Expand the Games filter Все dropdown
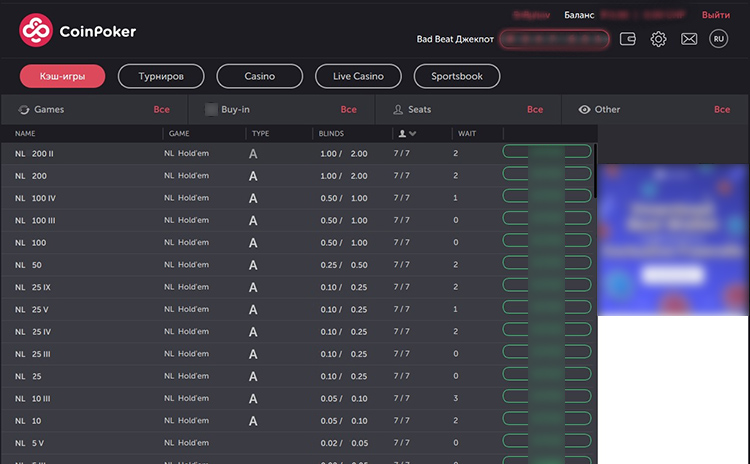 [x=161, y=109]
